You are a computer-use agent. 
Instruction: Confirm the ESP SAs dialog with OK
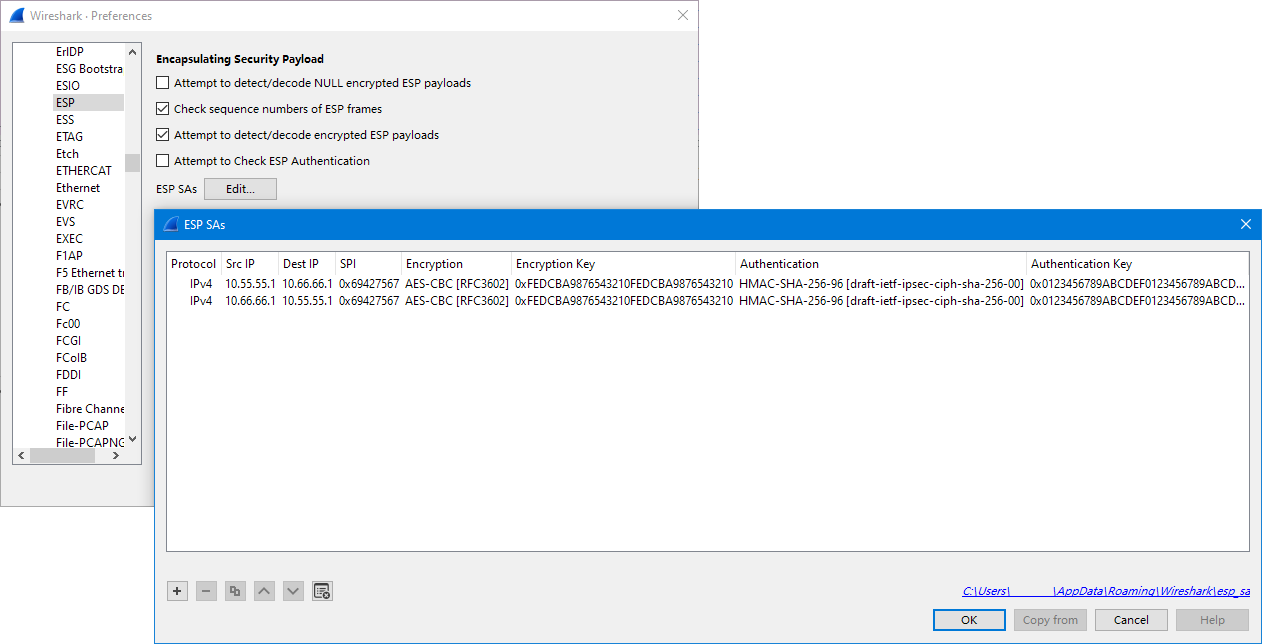pos(969,620)
